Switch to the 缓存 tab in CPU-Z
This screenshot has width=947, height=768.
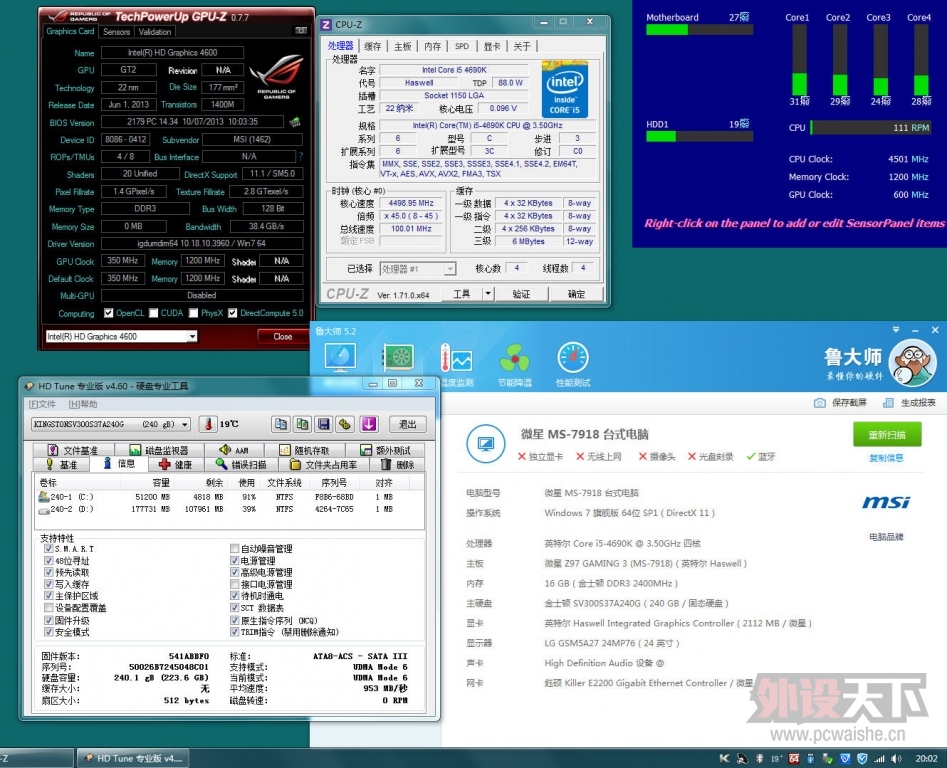[x=373, y=46]
